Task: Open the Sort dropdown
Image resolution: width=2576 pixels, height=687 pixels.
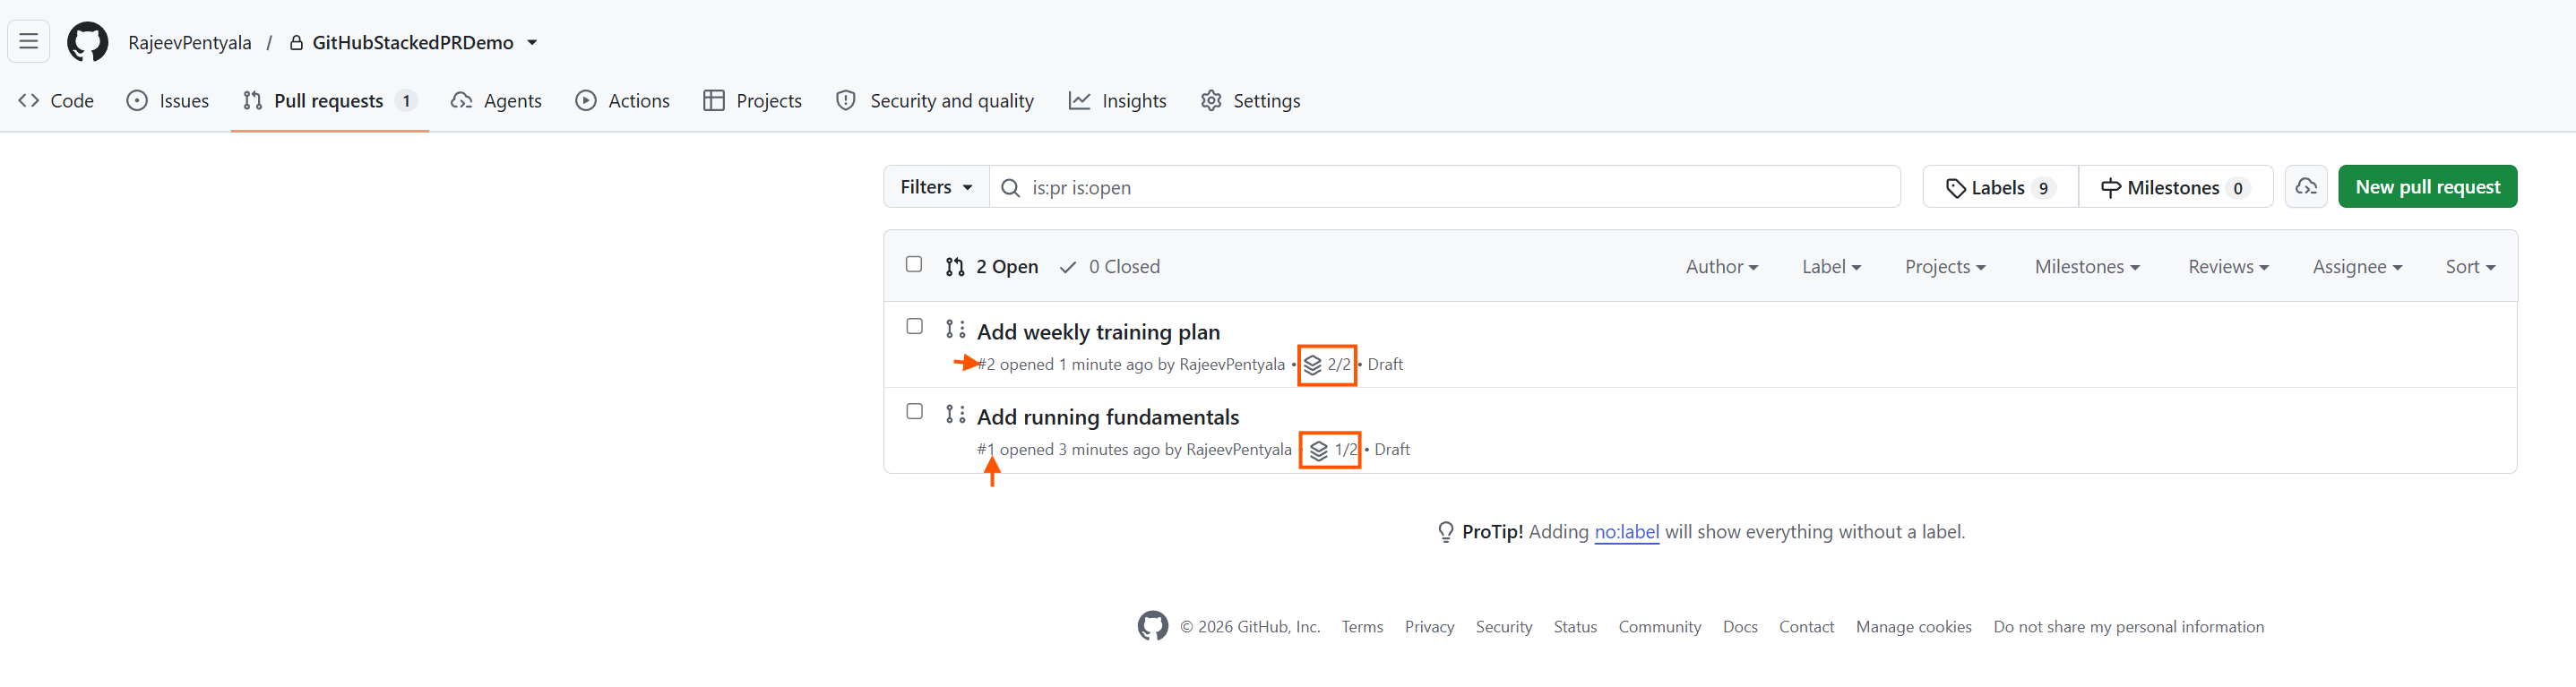Action: pos(2470,267)
